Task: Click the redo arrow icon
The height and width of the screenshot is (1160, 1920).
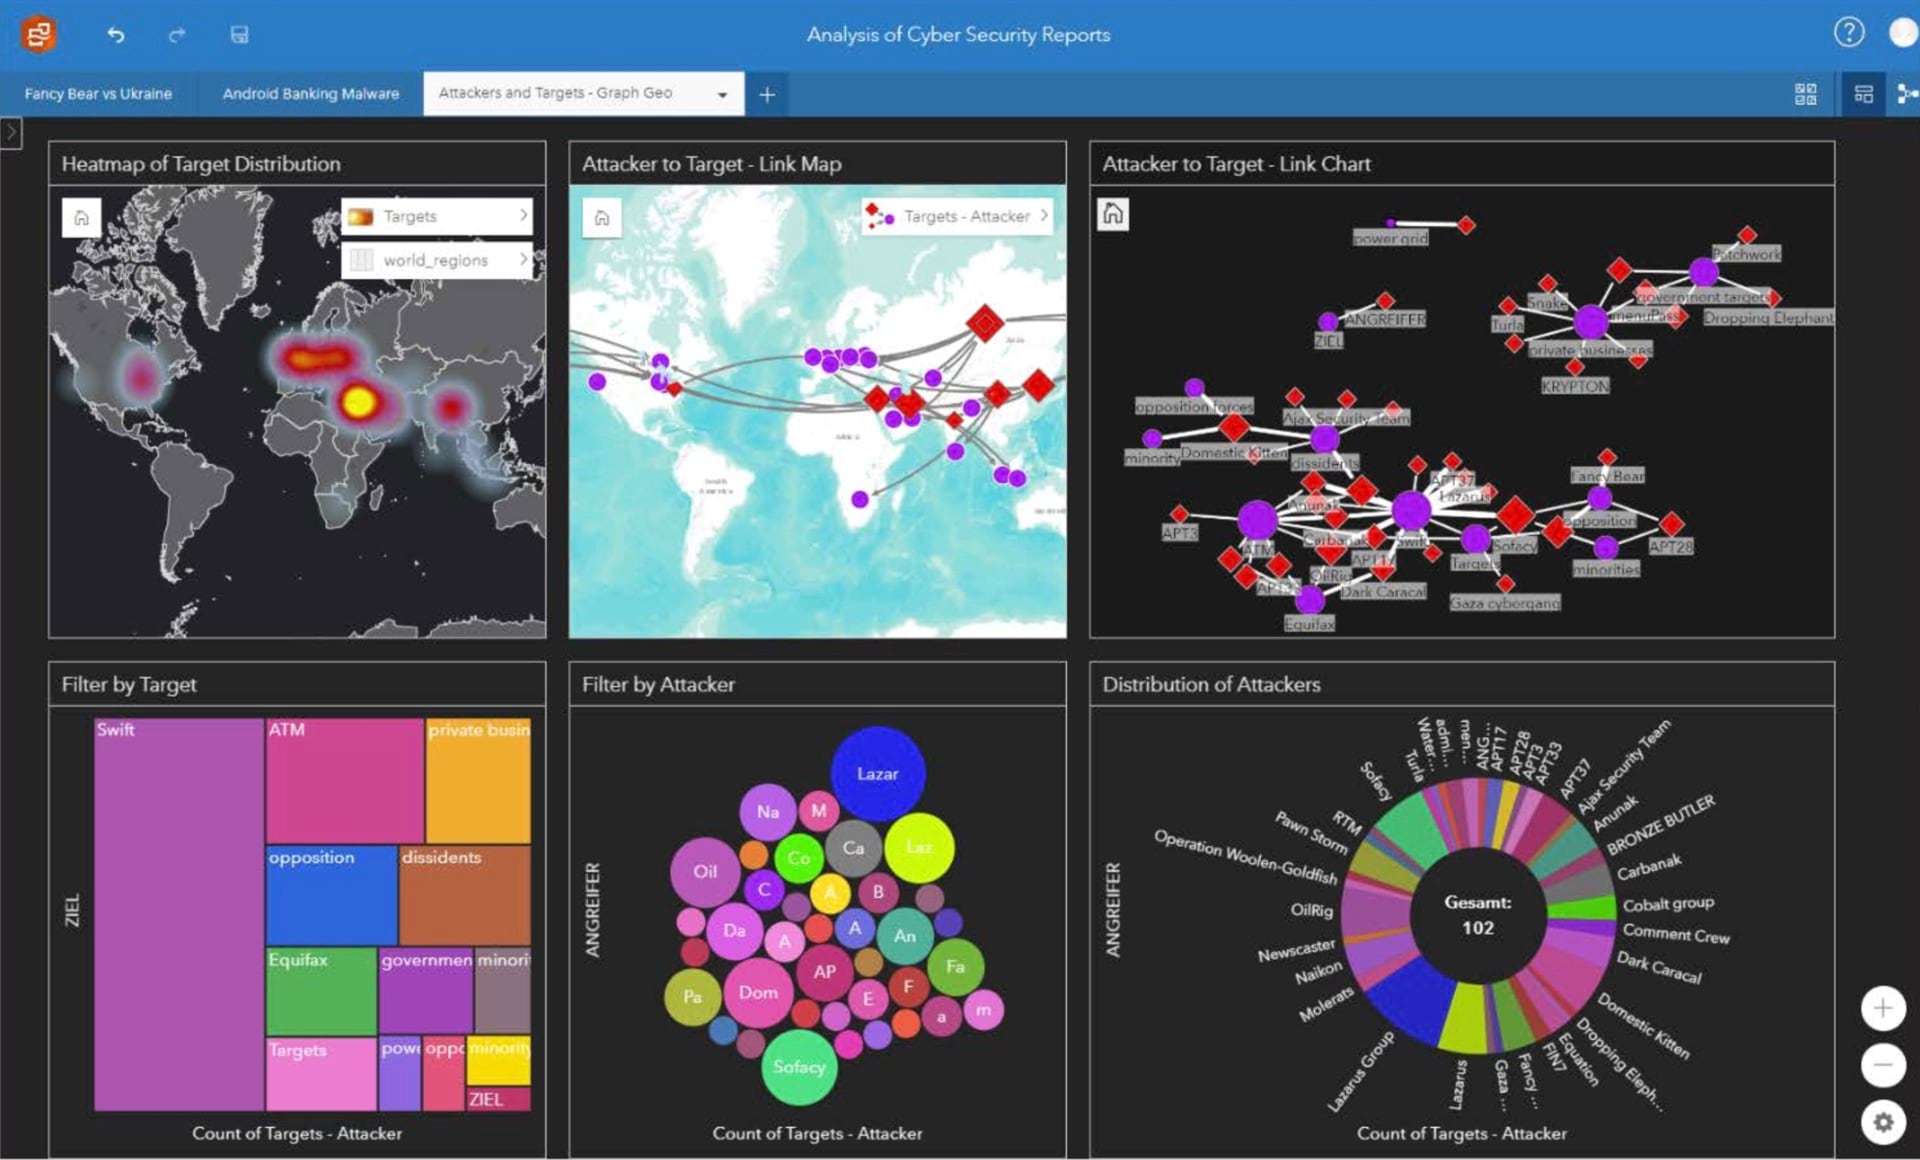Action: coord(177,35)
